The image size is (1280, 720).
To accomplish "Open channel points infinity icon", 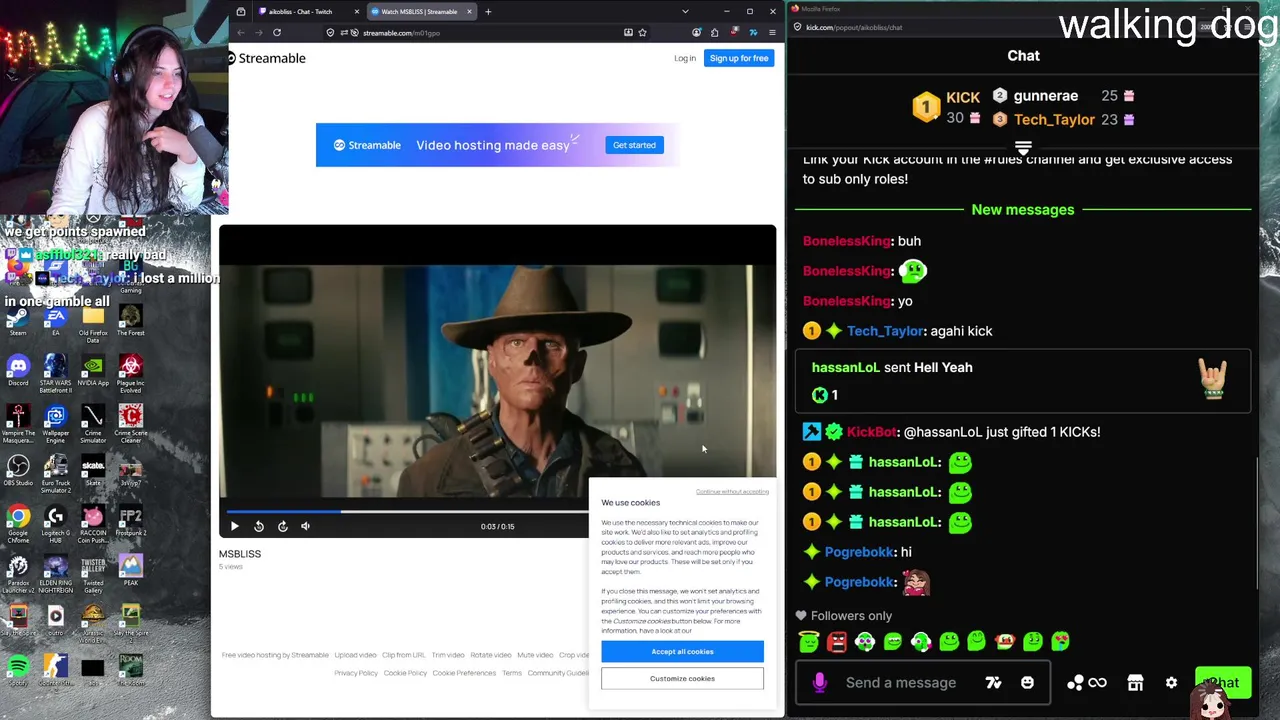I will [x=1087, y=683].
